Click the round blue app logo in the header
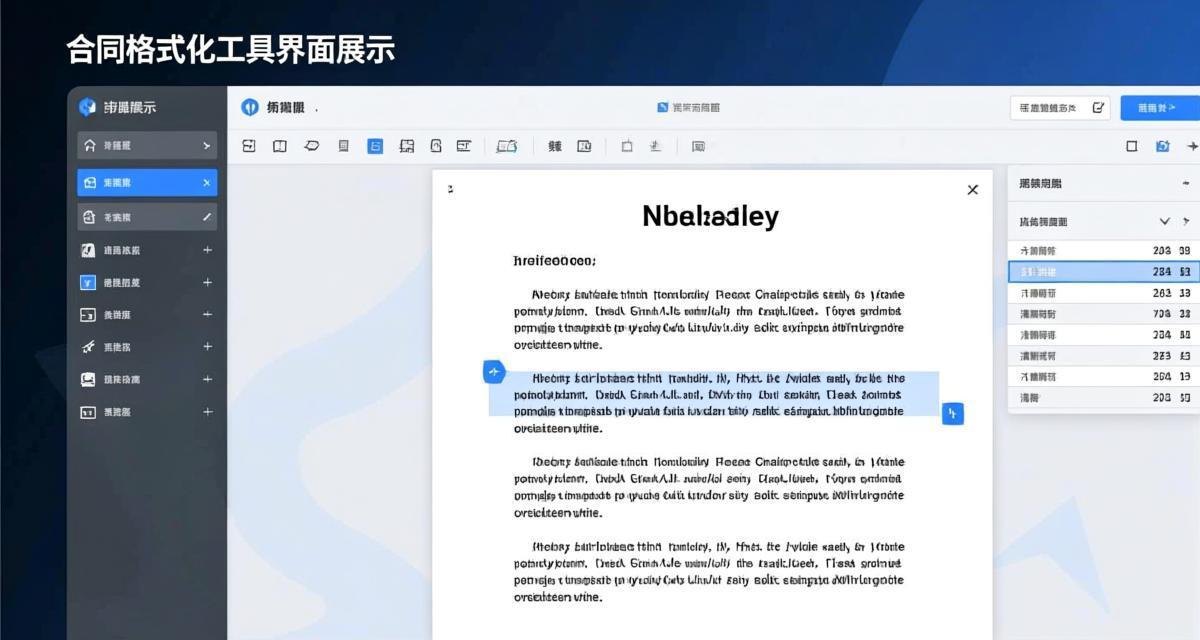1200x640 pixels. (x=250, y=107)
